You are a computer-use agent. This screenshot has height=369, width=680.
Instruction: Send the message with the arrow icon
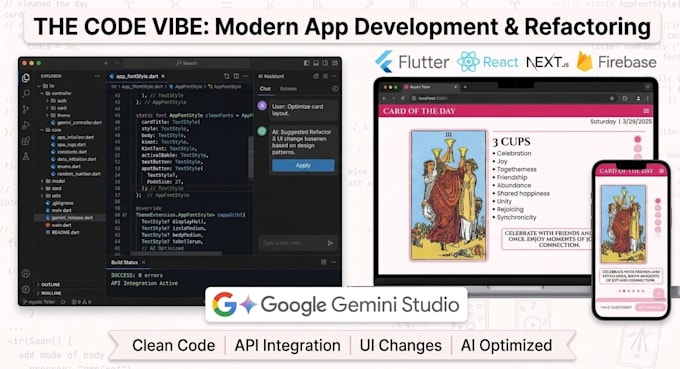pos(330,243)
